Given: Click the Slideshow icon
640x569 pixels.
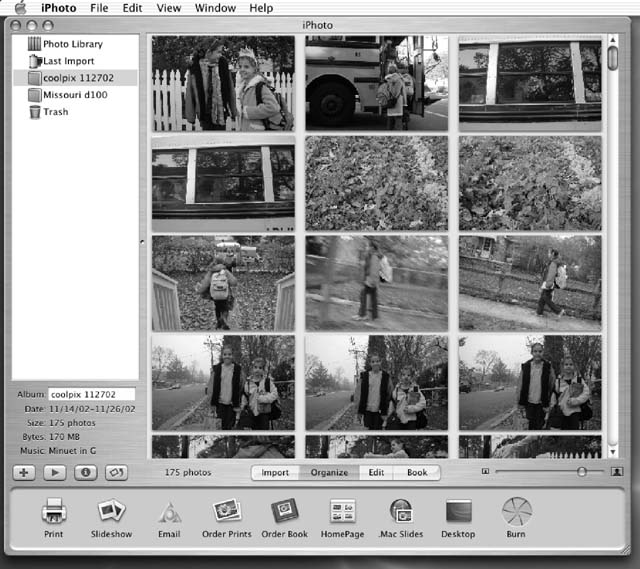Looking at the screenshot, I should pos(111,510).
